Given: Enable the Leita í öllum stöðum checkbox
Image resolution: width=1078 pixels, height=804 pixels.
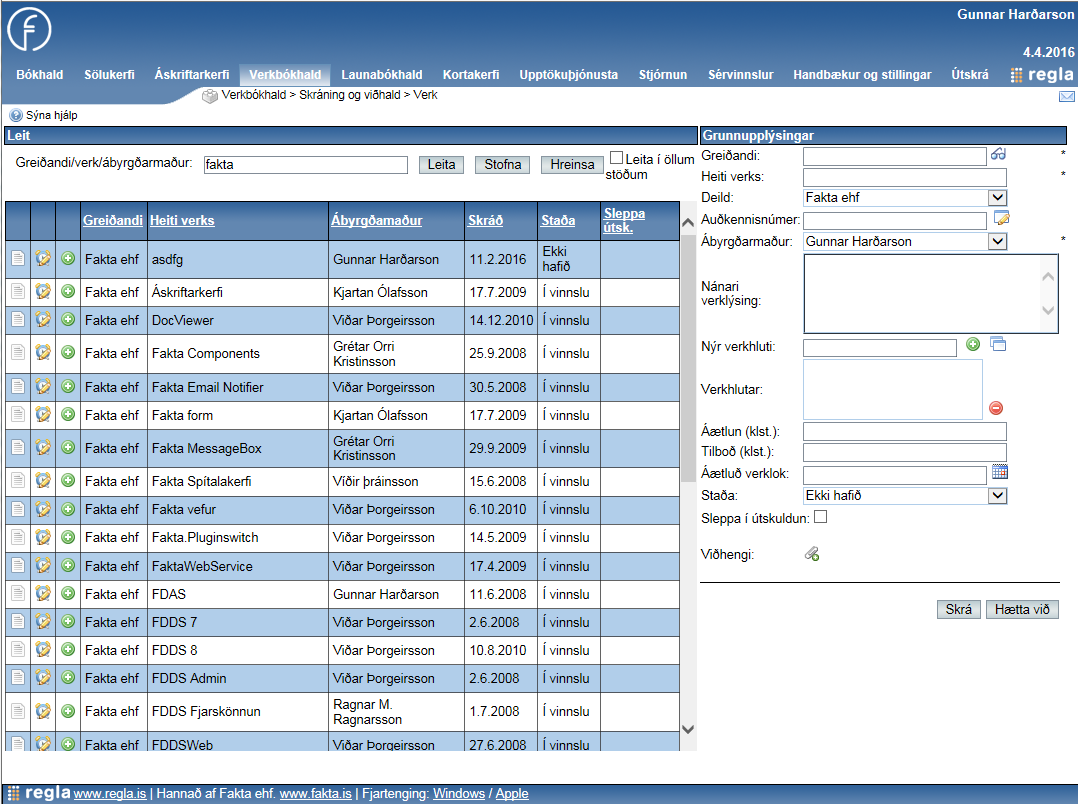Looking at the screenshot, I should click(617, 158).
